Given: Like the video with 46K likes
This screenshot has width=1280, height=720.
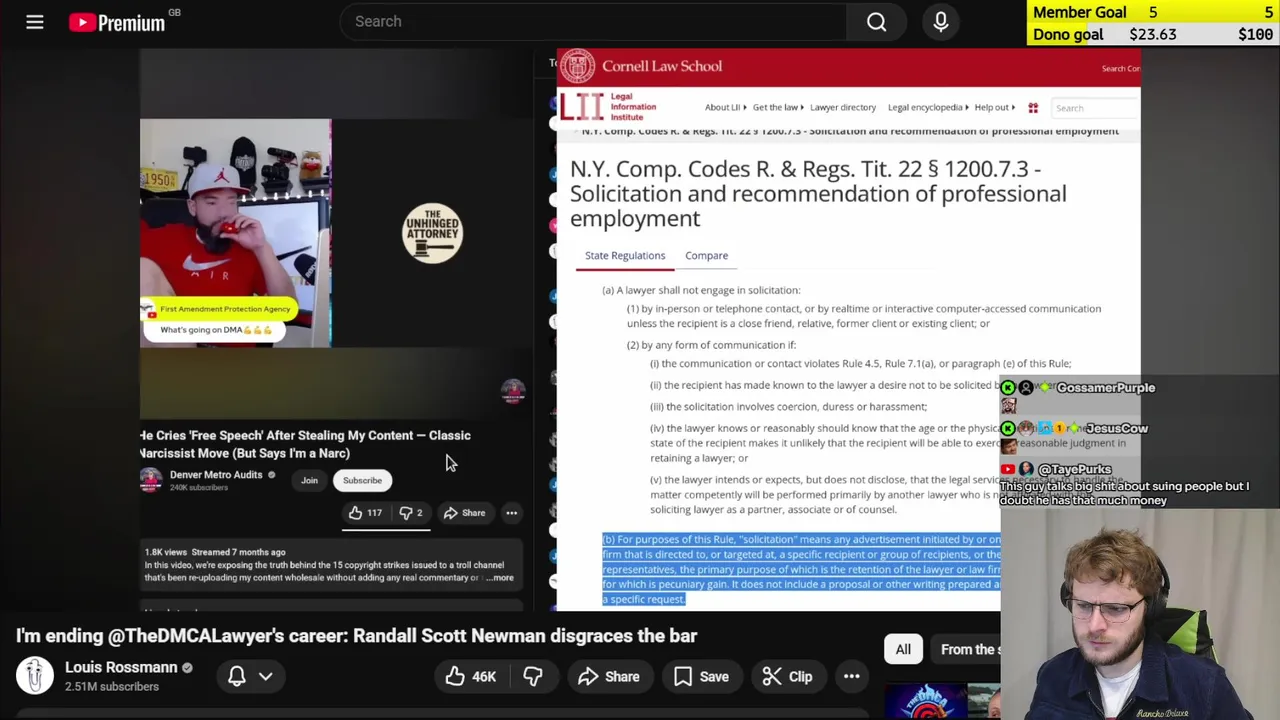Looking at the screenshot, I should (471, 676).
